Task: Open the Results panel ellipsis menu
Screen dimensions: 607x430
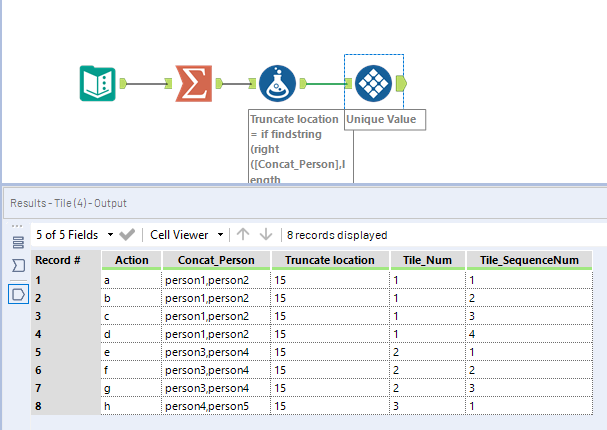Action: 17,226
